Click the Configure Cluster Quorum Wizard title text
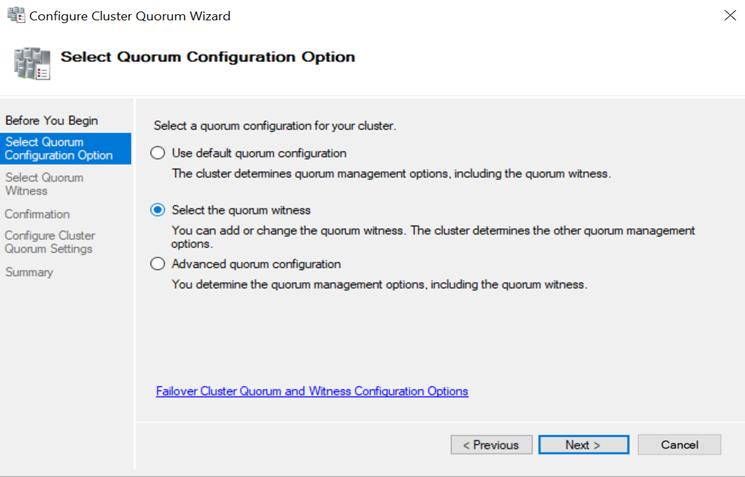 click(x=130, y=16)
